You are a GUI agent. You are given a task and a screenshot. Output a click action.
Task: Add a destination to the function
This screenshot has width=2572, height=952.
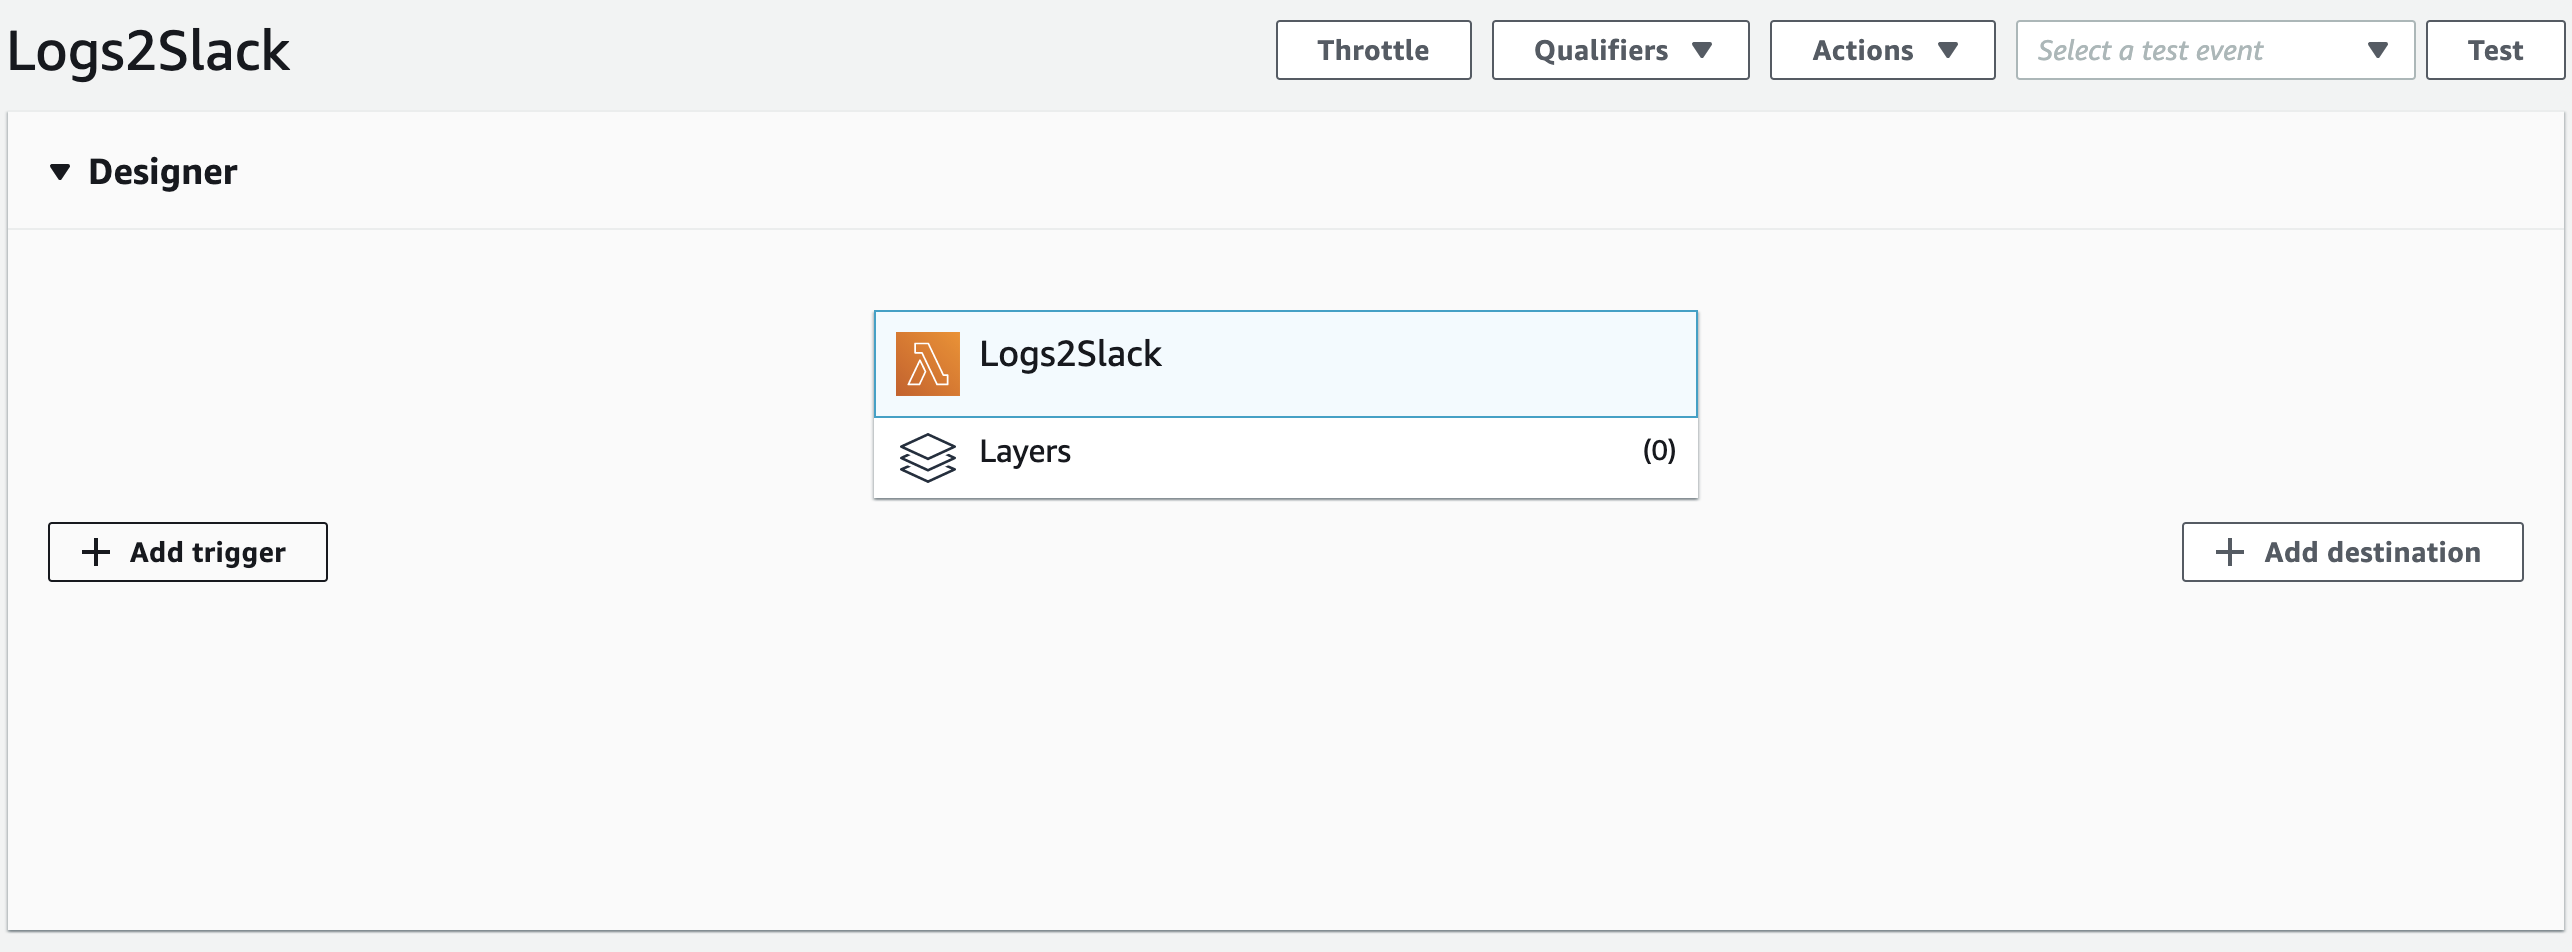click(2352, 552)
